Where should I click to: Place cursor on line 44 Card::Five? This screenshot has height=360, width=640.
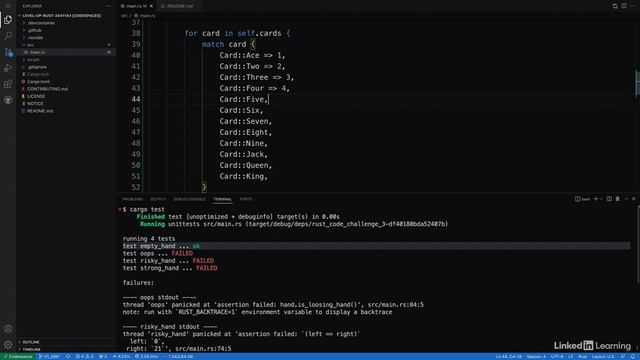[243, 99]
